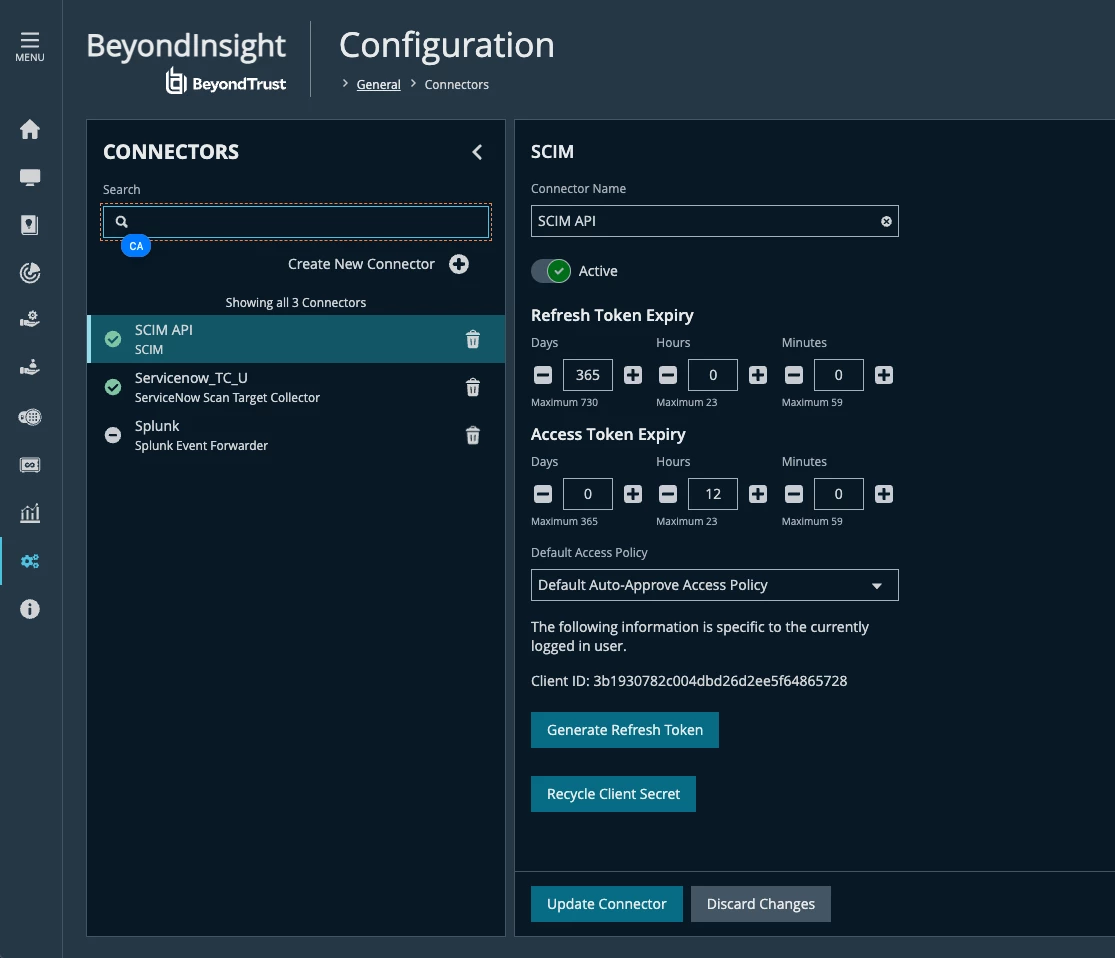Increase Access Token Expiry hours

758,494
